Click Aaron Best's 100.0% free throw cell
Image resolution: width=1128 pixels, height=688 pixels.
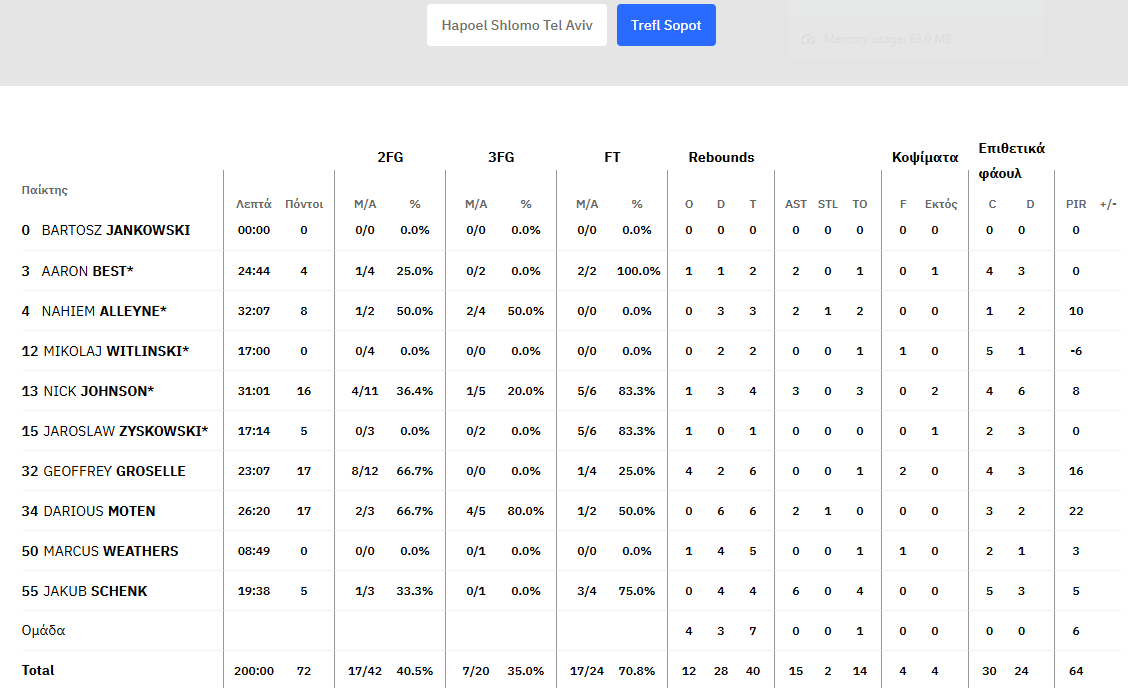[x=639, y=271]
